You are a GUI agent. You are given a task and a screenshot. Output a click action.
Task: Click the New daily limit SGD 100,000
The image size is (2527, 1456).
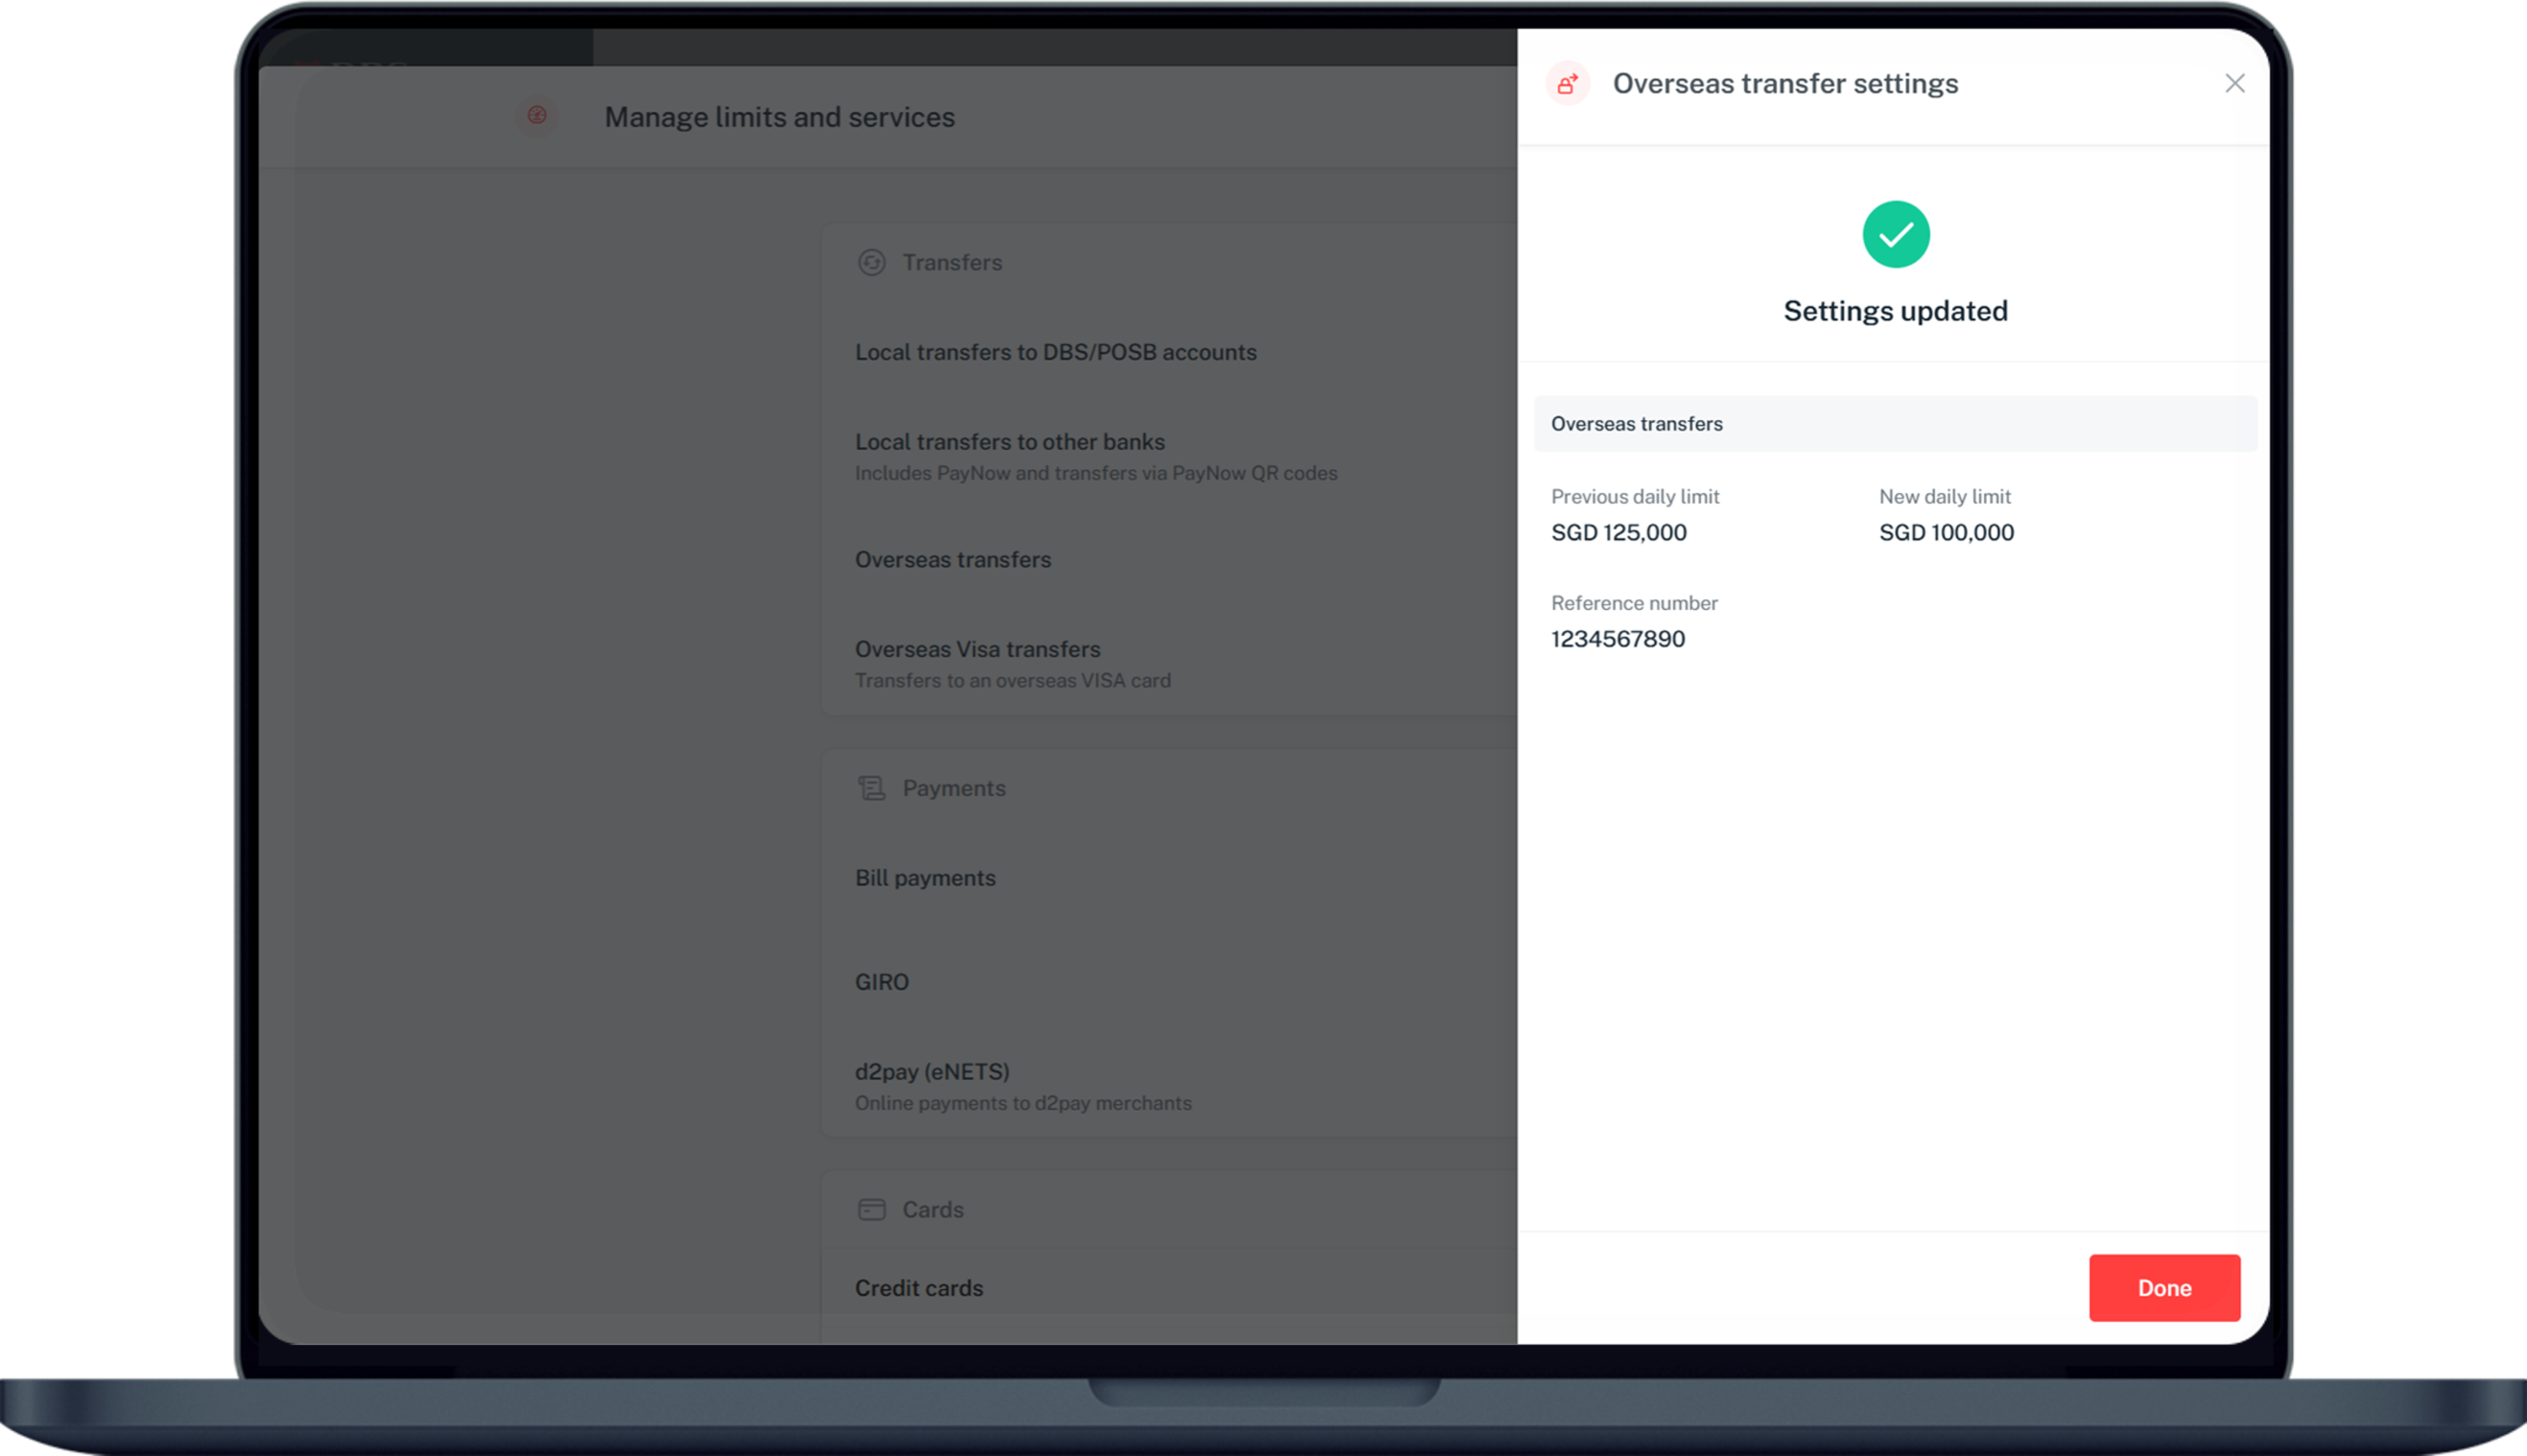(x=1945, y=533)
